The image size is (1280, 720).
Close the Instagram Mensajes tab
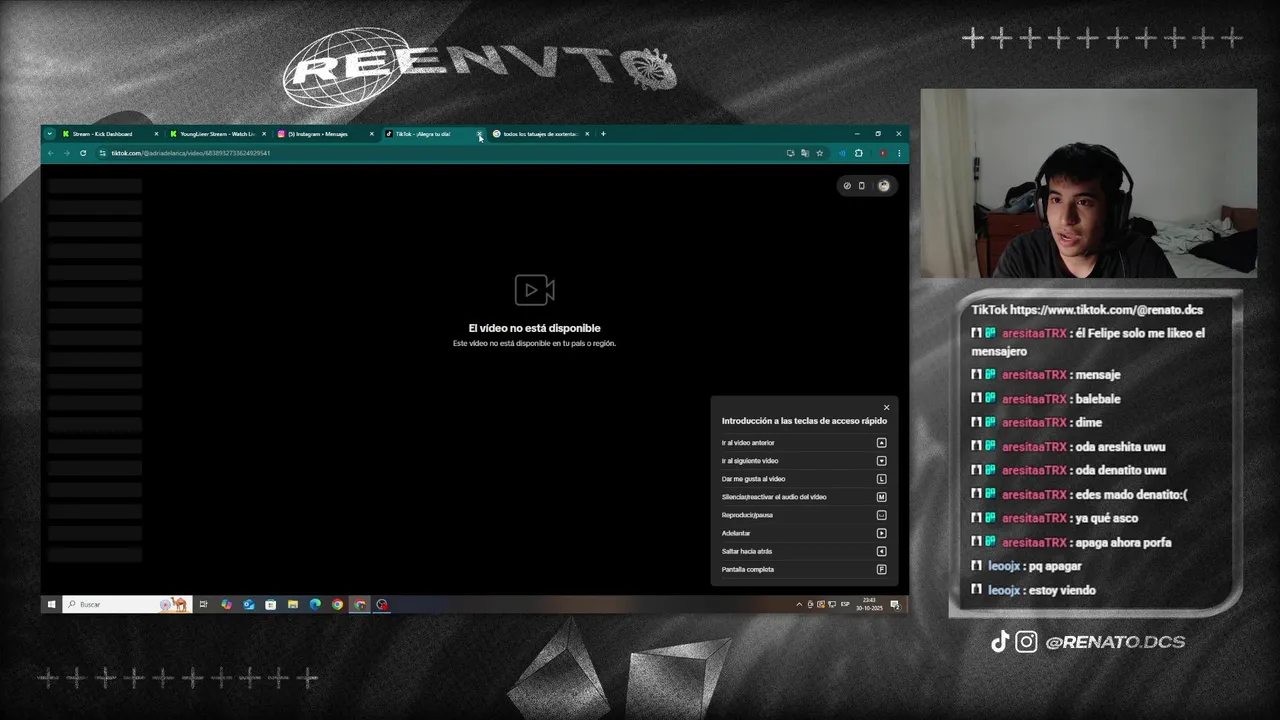pos(371,134)
